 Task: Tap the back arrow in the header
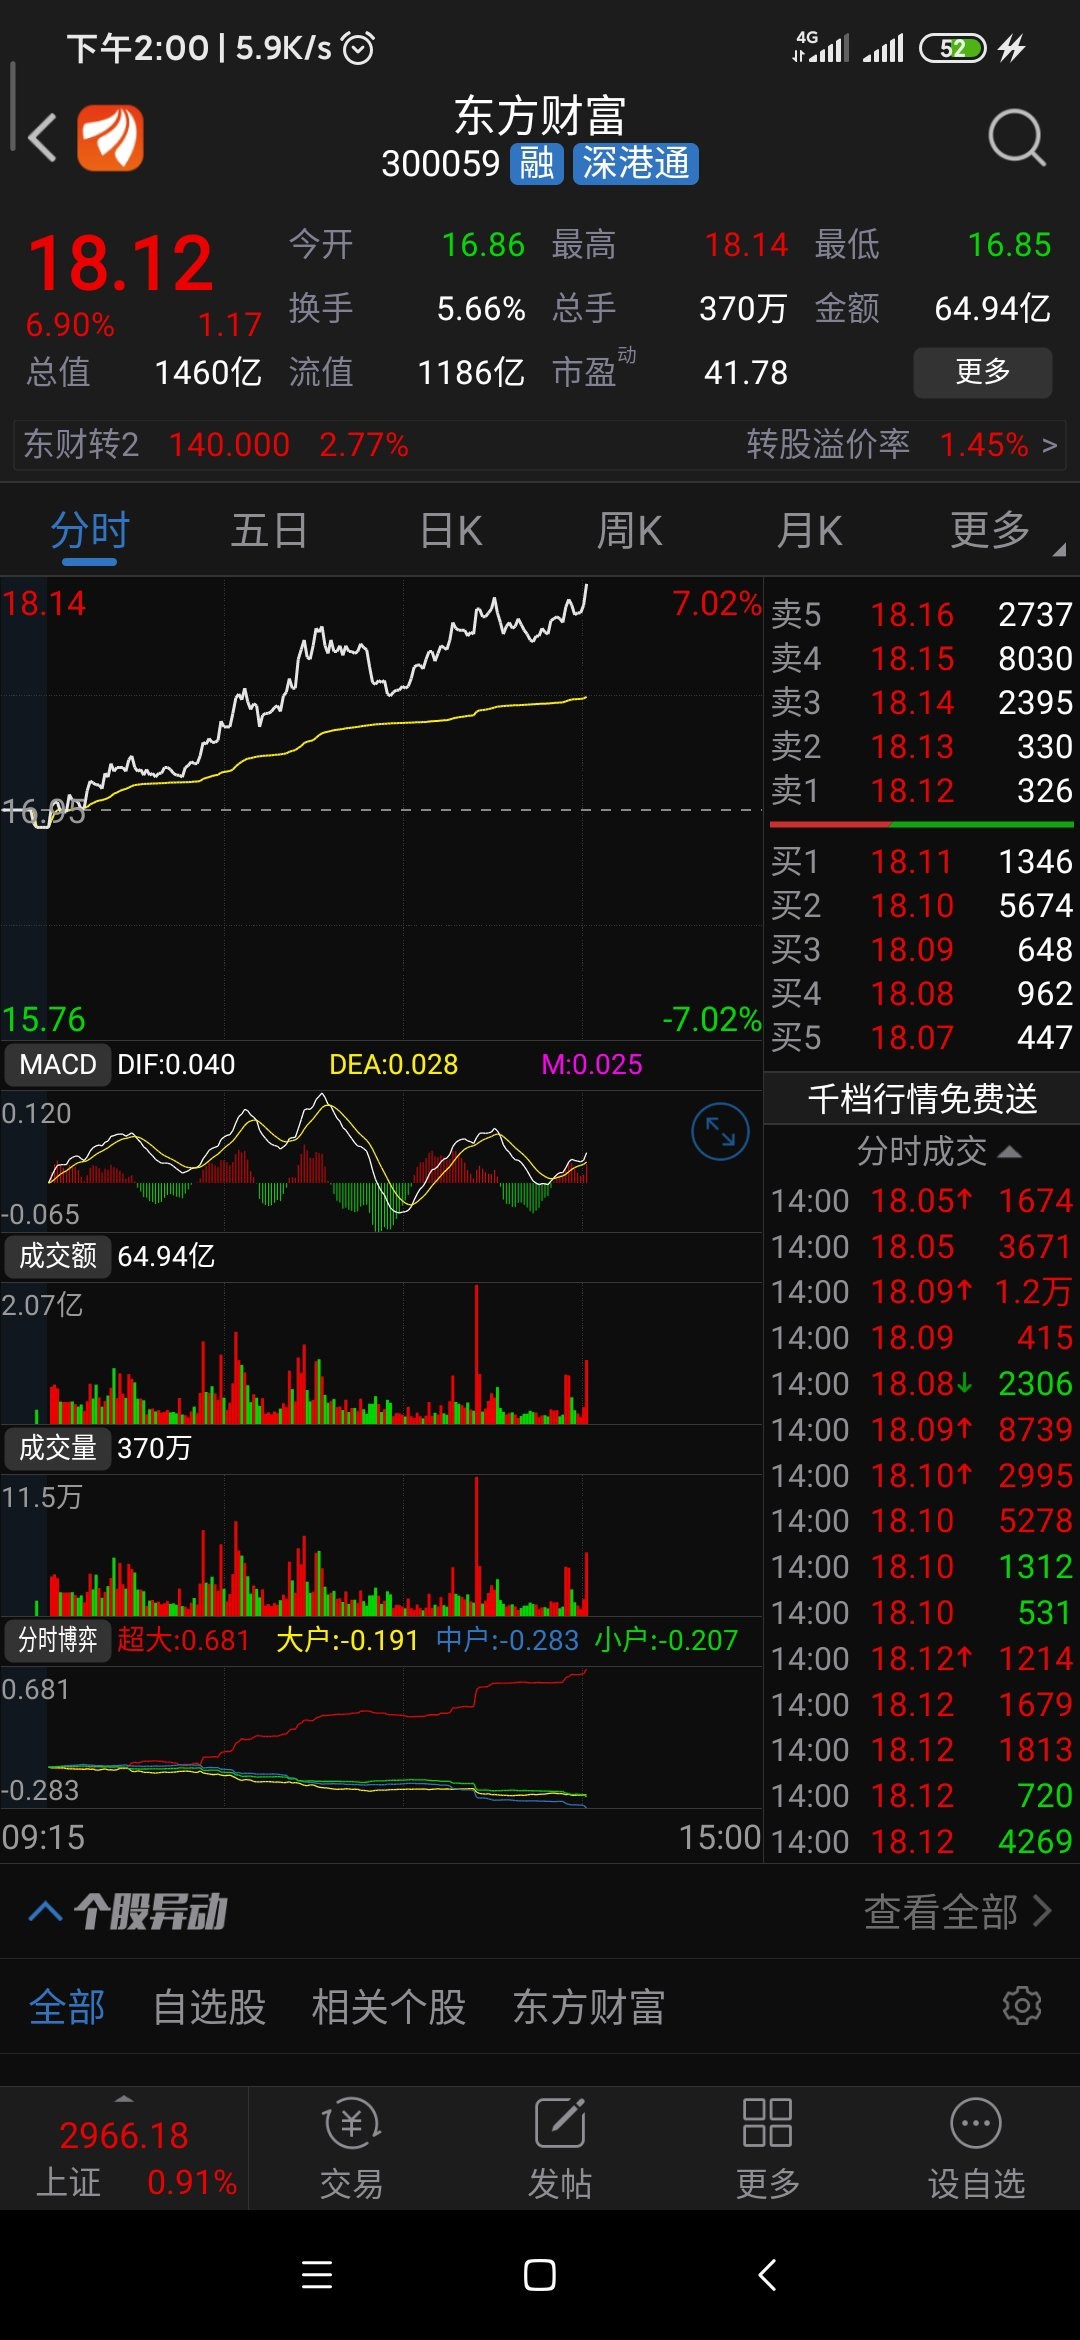click(42, 137)
